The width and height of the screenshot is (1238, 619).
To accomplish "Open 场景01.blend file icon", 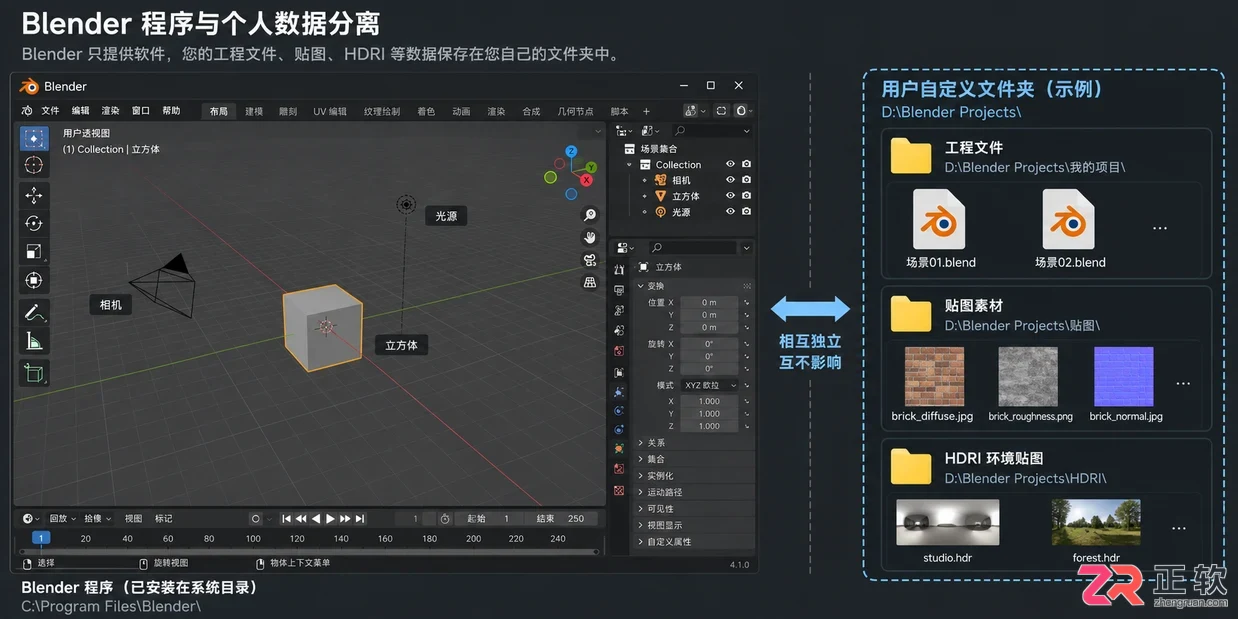I will [939, 220].
